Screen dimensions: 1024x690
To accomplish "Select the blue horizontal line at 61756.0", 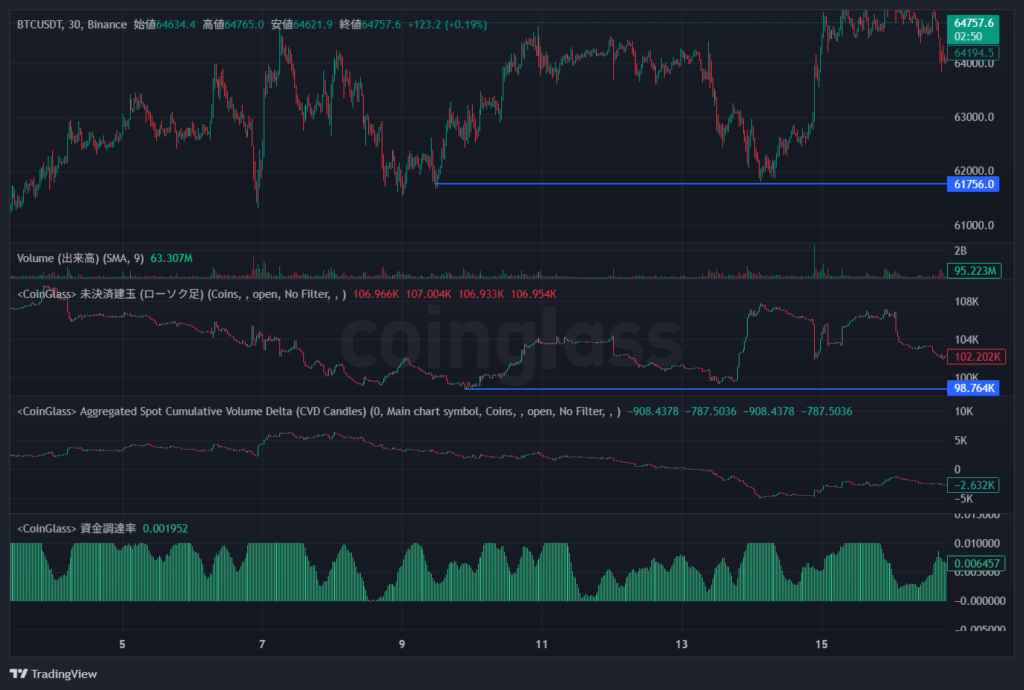I will pyautogui.click(x=691, y=184).
